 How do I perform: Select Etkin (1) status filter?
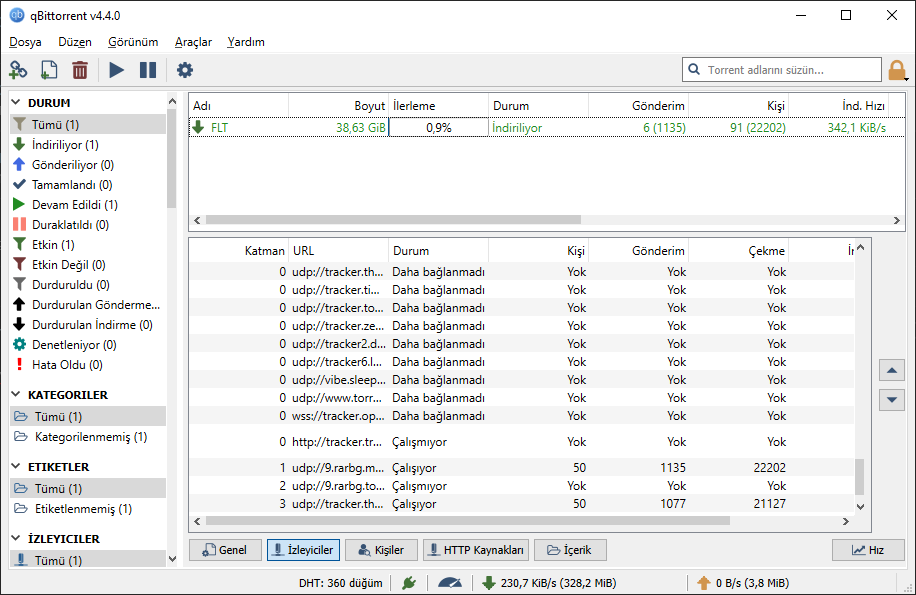coord(88,245)
